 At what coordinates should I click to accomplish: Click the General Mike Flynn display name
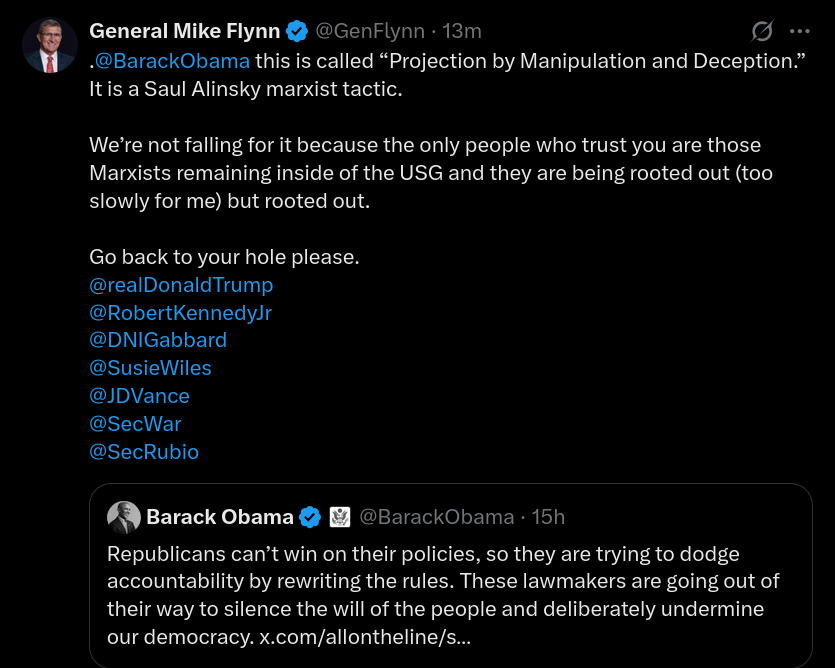pyautogui.click(x=185, y=32)
